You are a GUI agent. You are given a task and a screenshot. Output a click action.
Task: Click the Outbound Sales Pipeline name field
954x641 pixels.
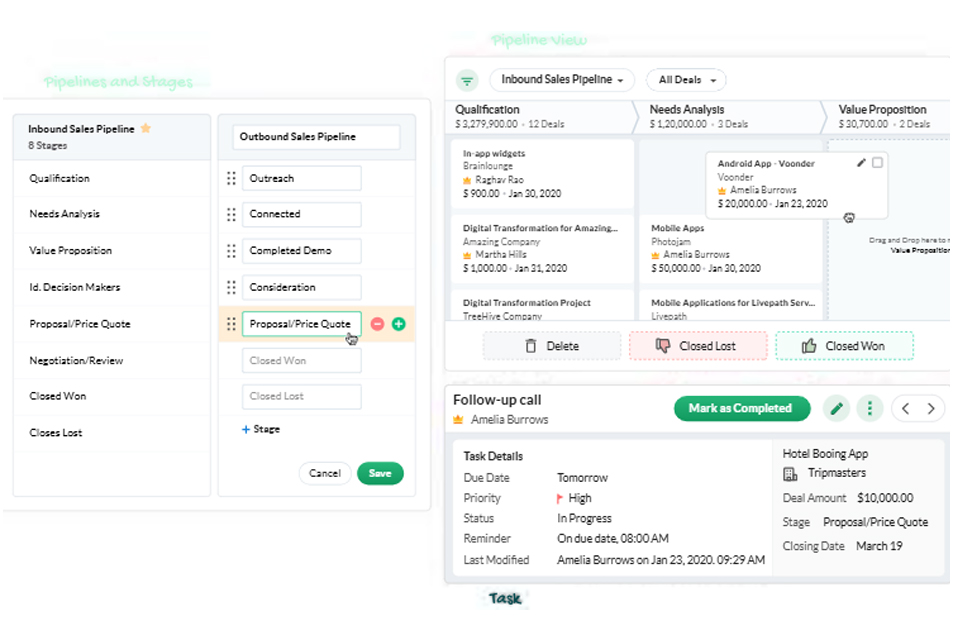point(316,137)
